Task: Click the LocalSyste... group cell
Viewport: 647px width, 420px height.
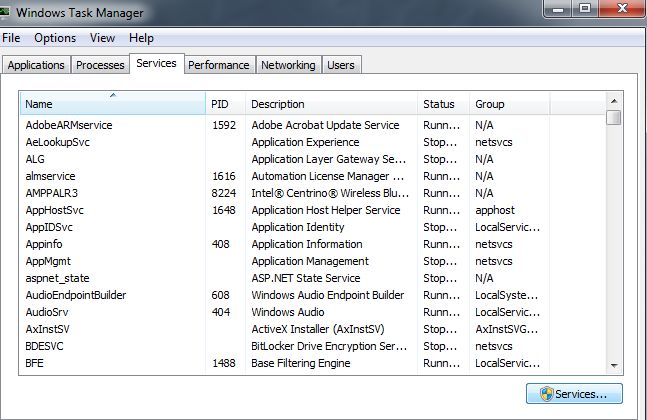Action: click(x=506, y=295)
